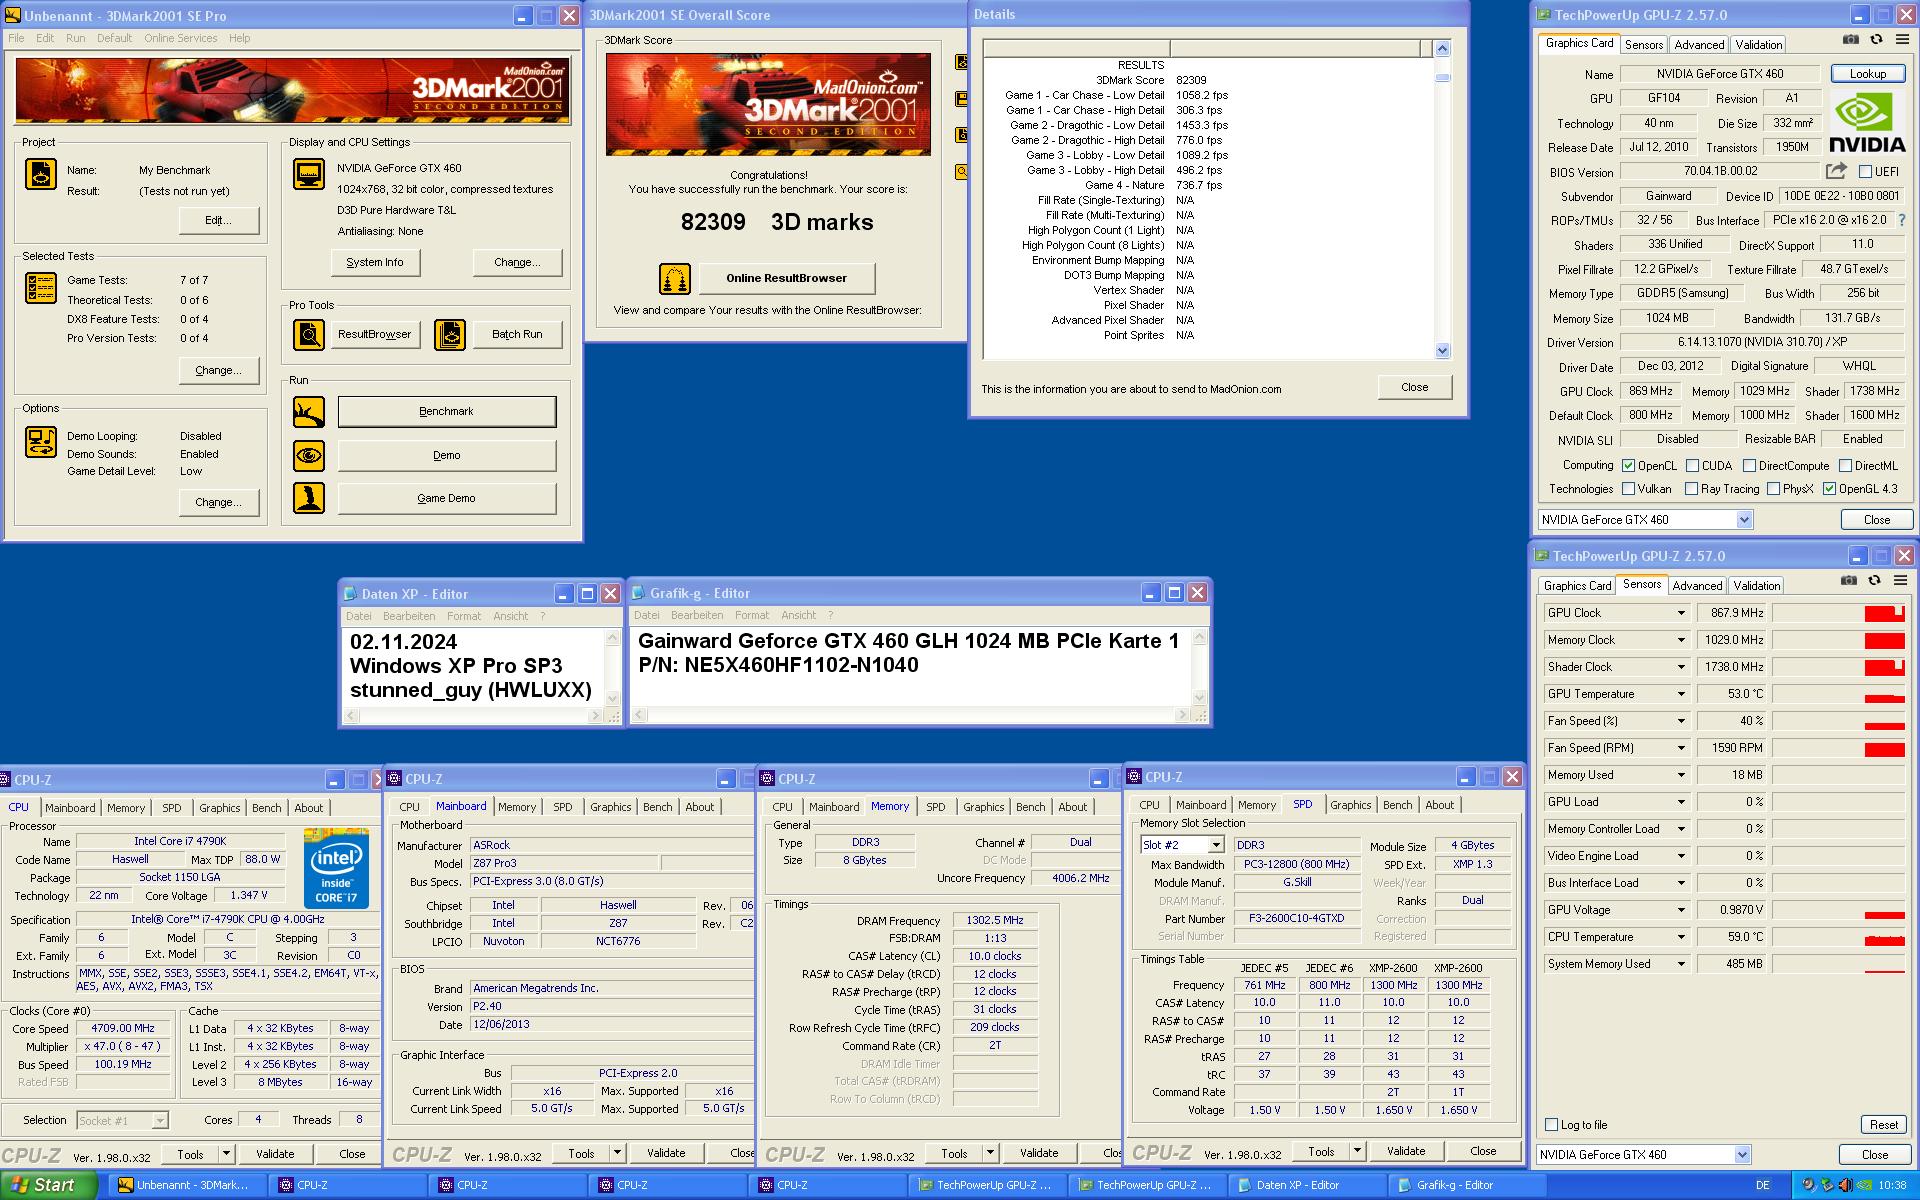1920x1200 pixels.
Task: Click the Project Edit button in 3DMark2001
Action: [218, 220]
